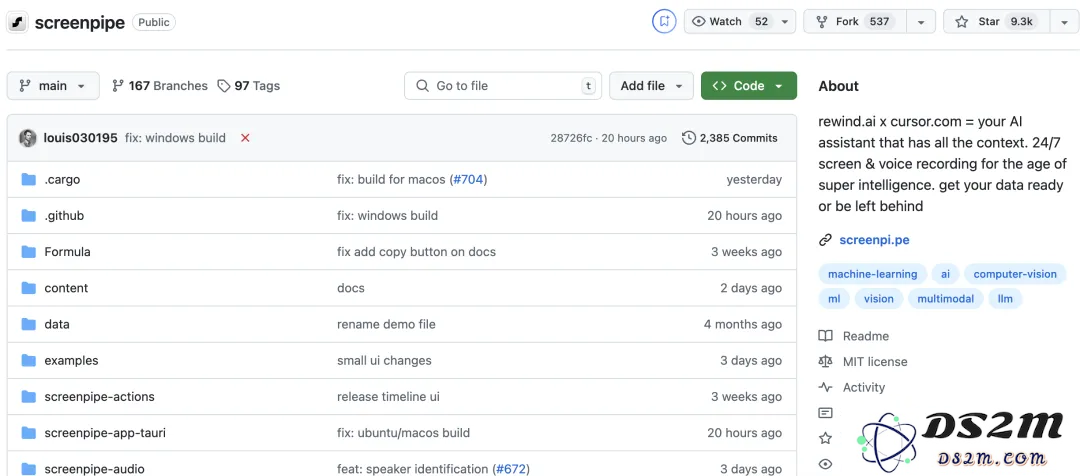
Task: Click the red failed build status X
Action: [x=245, y=138]
